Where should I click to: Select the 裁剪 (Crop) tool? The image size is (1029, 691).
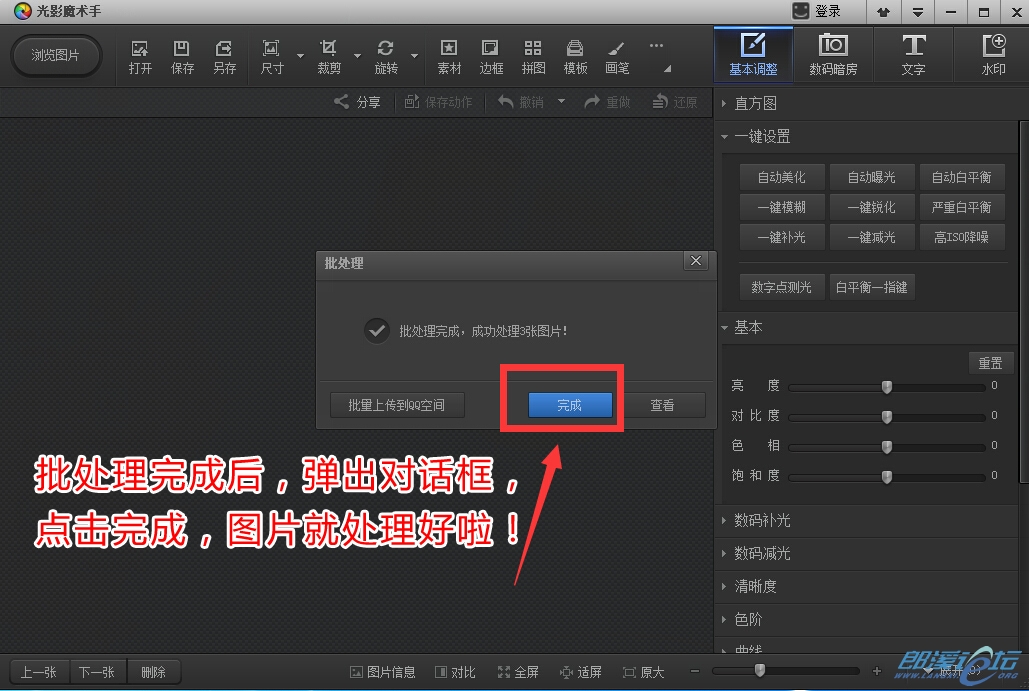coord(328,56)
